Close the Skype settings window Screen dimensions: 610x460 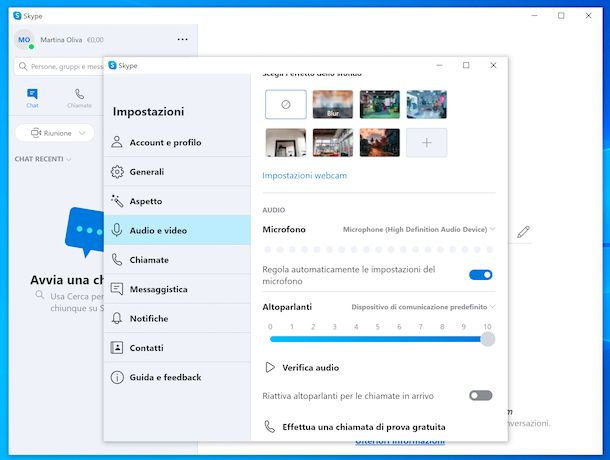pyautogui.click(x=493, y=65)
